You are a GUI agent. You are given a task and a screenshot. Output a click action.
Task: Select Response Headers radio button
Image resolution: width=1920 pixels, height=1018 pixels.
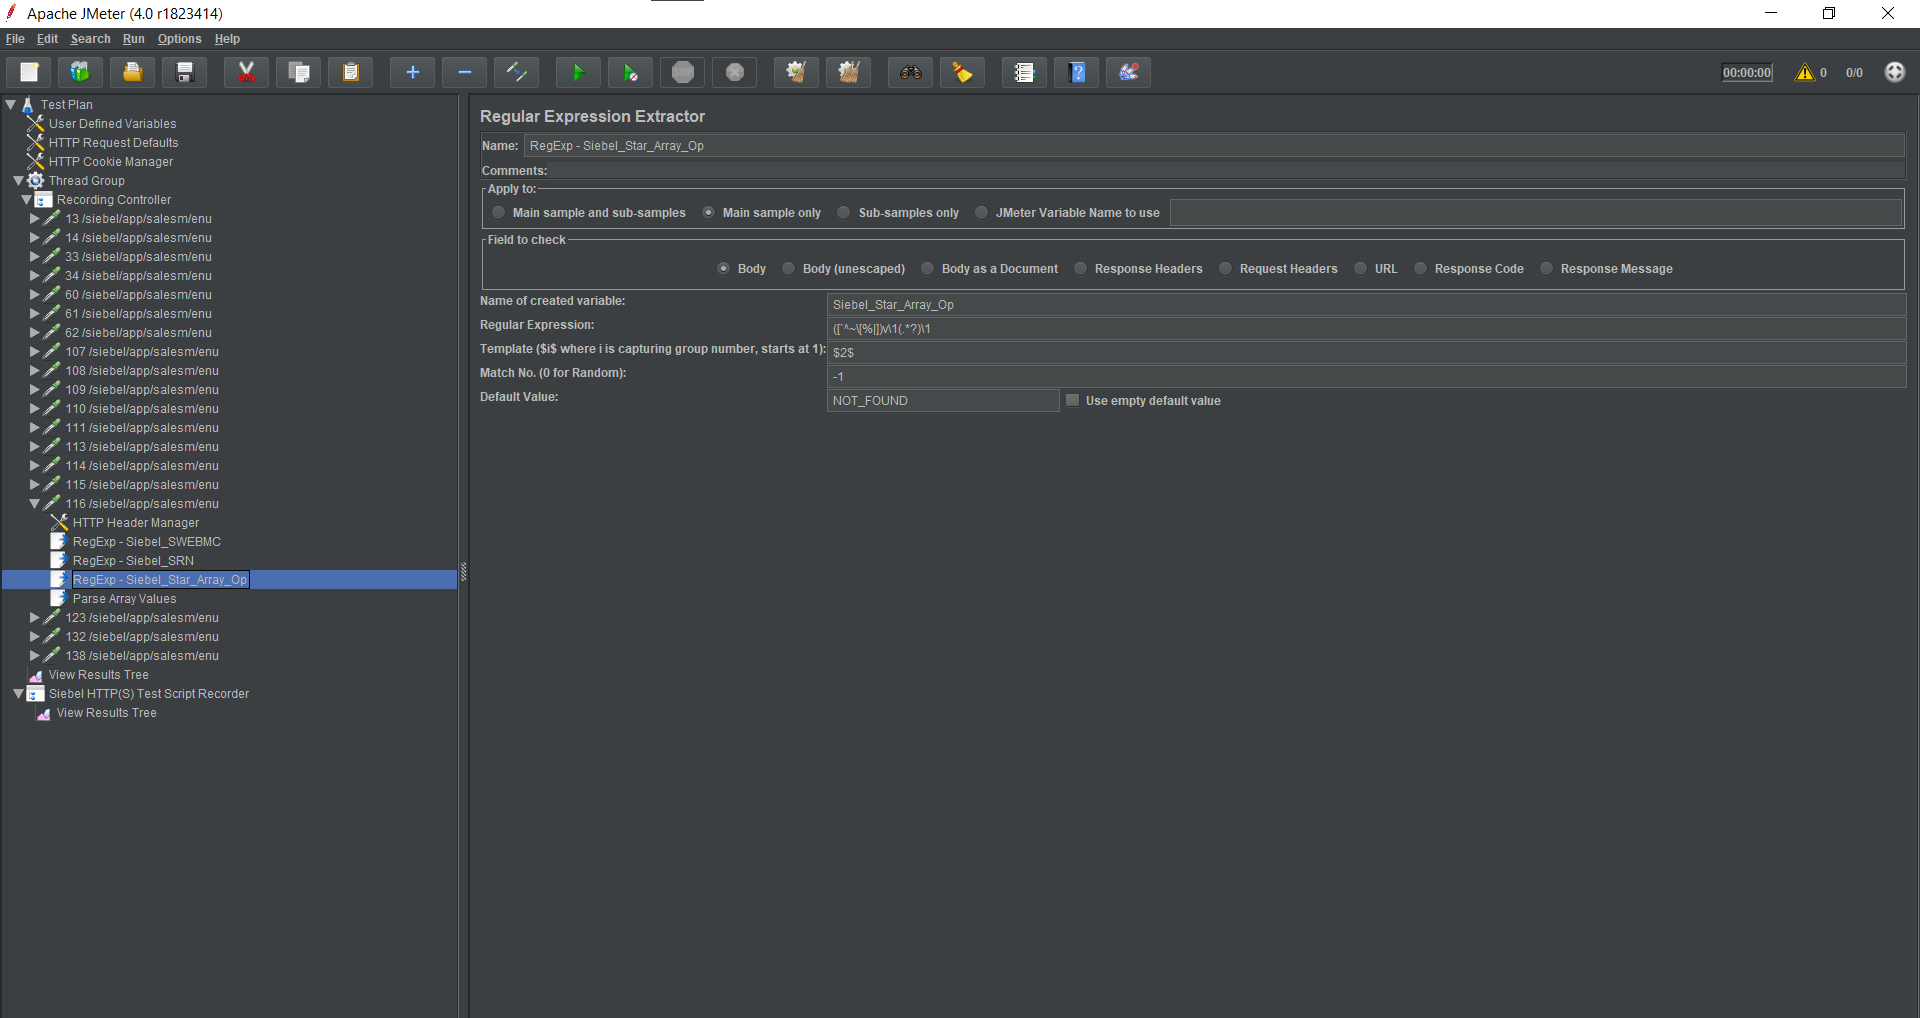[1081, 268]
